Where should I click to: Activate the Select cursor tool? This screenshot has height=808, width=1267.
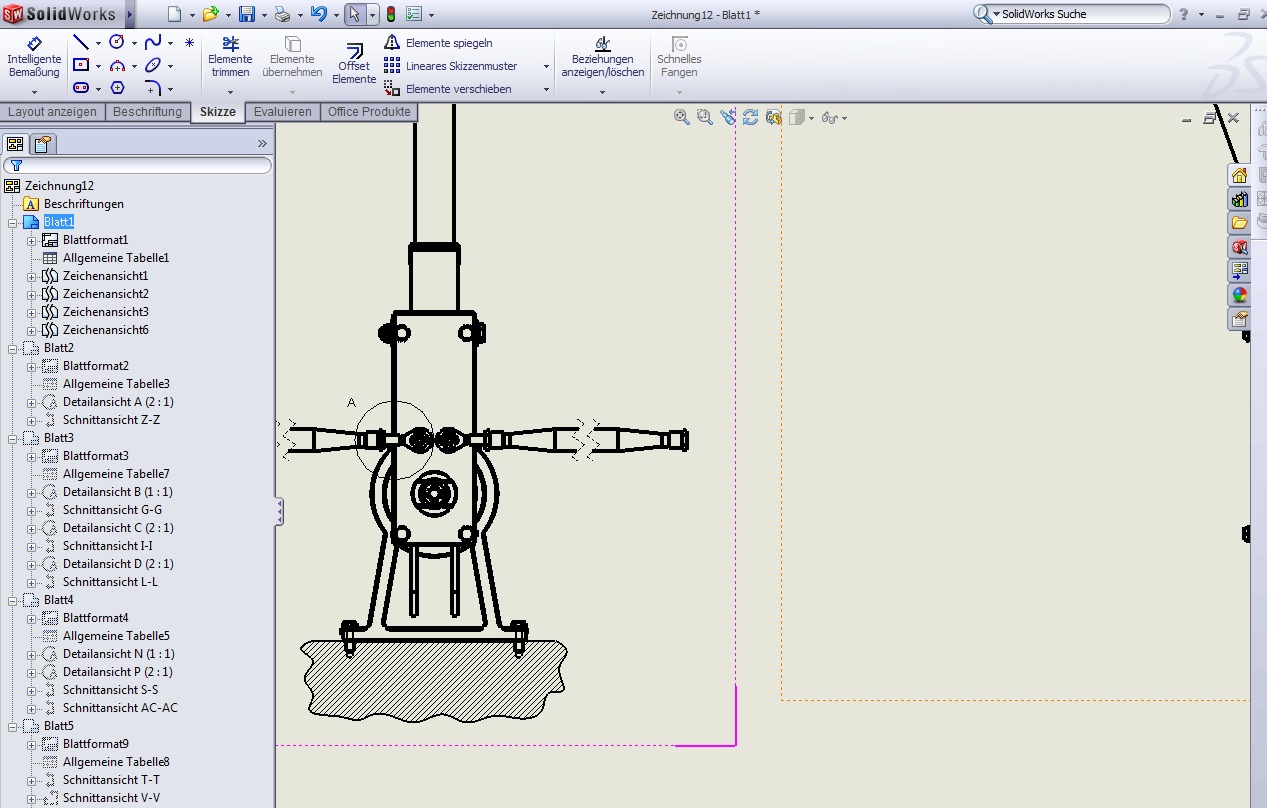coord(354,14)
